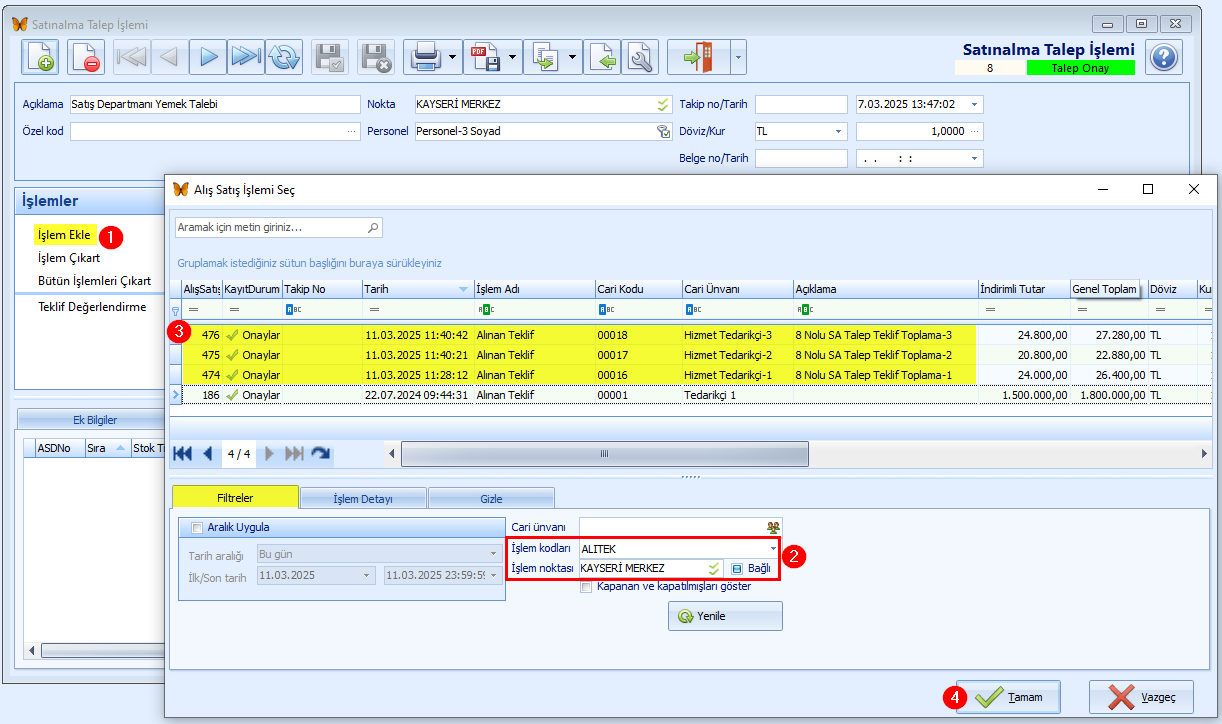Click the lookup icon in Personel field
Viewport: 1222px width, 724px height.
pyautogui.click(x=662, y=131)
